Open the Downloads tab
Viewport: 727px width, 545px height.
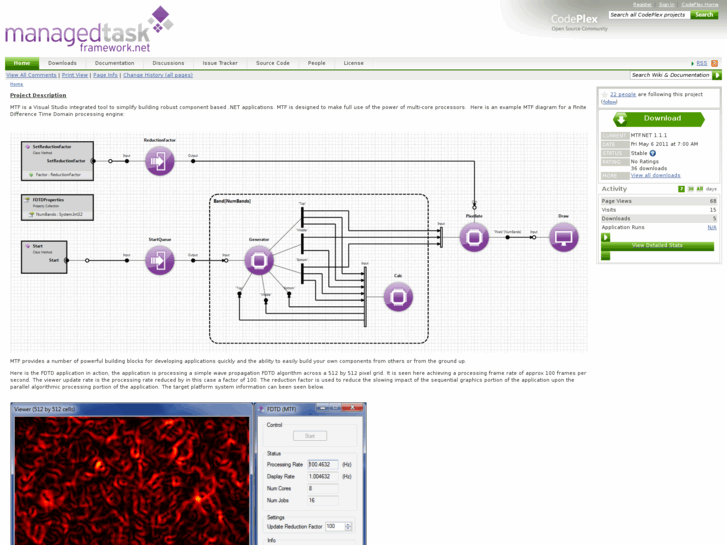[x=62, y=63]
